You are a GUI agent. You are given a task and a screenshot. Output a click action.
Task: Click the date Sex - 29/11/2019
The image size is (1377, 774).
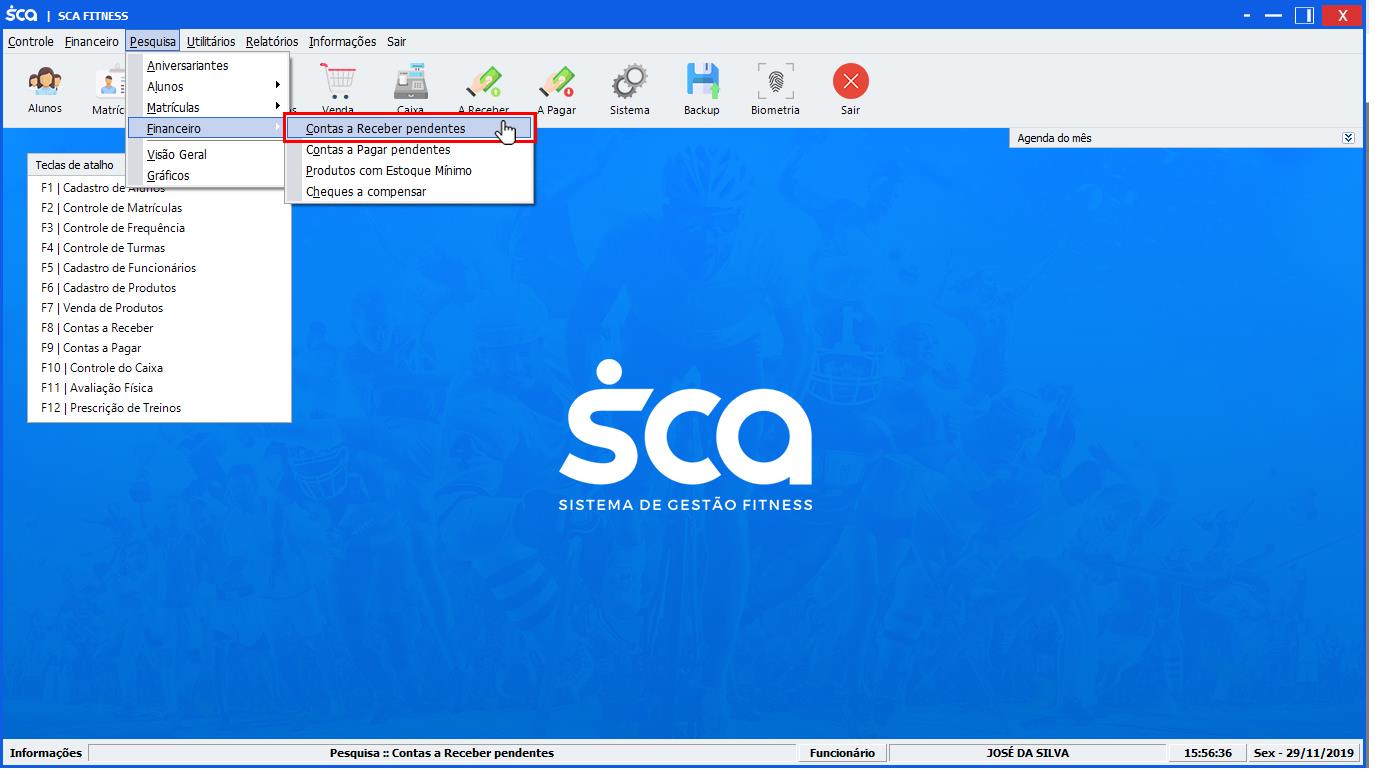point(1304,753)
